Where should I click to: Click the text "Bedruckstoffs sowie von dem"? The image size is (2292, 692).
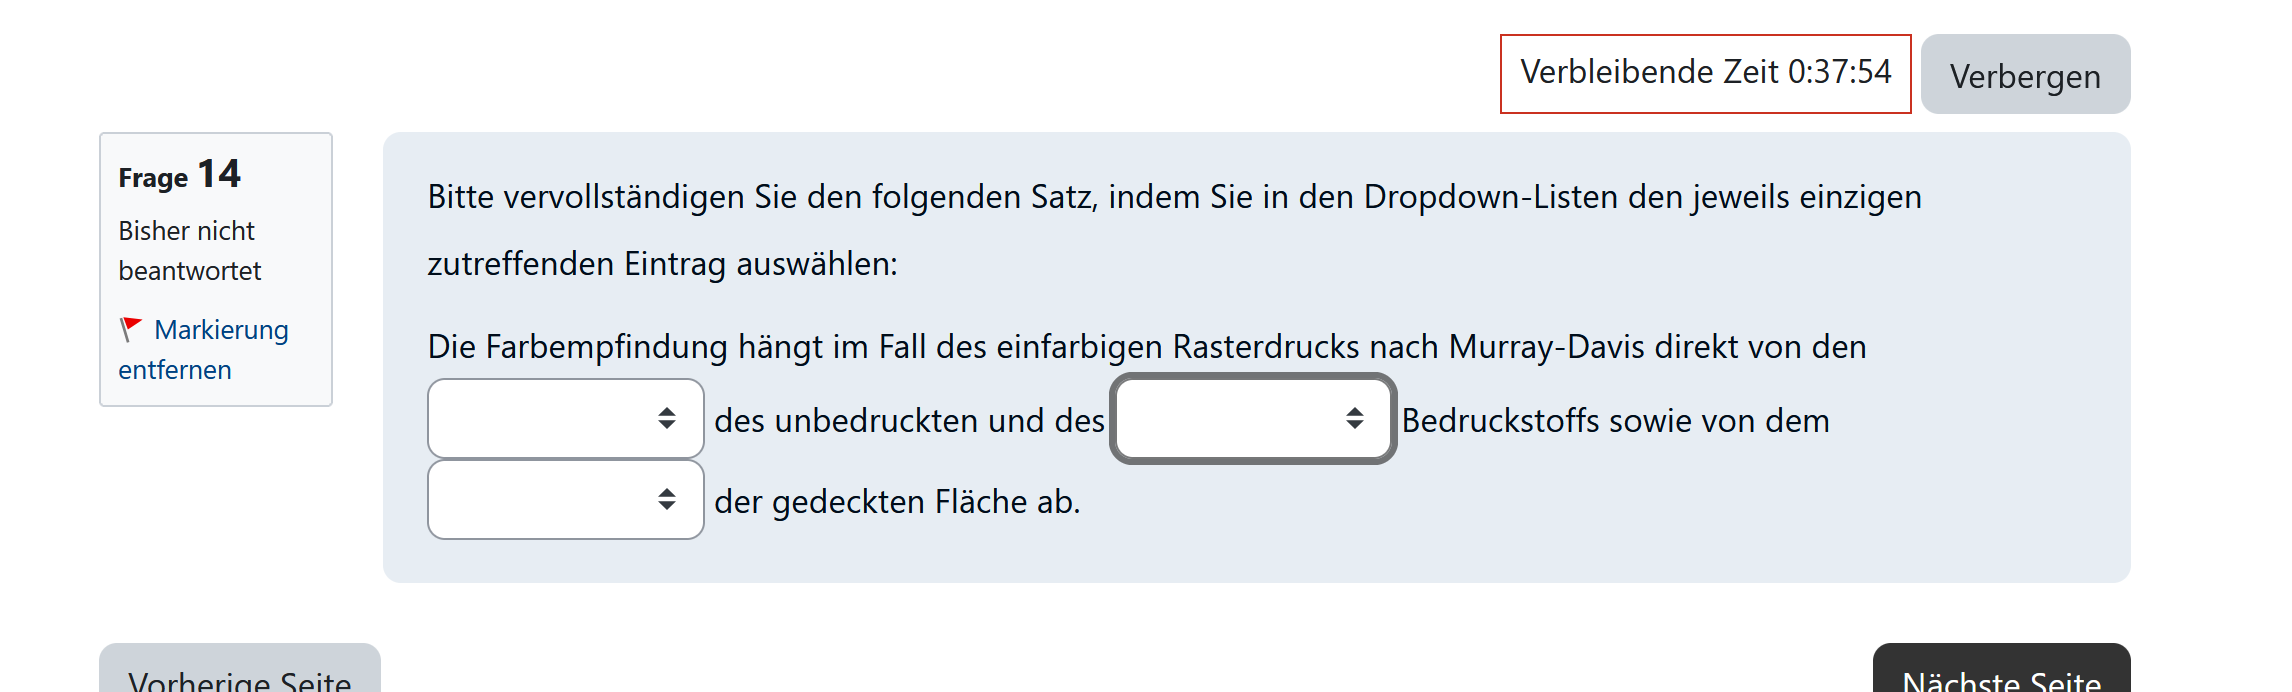(x=1615, y=421)
